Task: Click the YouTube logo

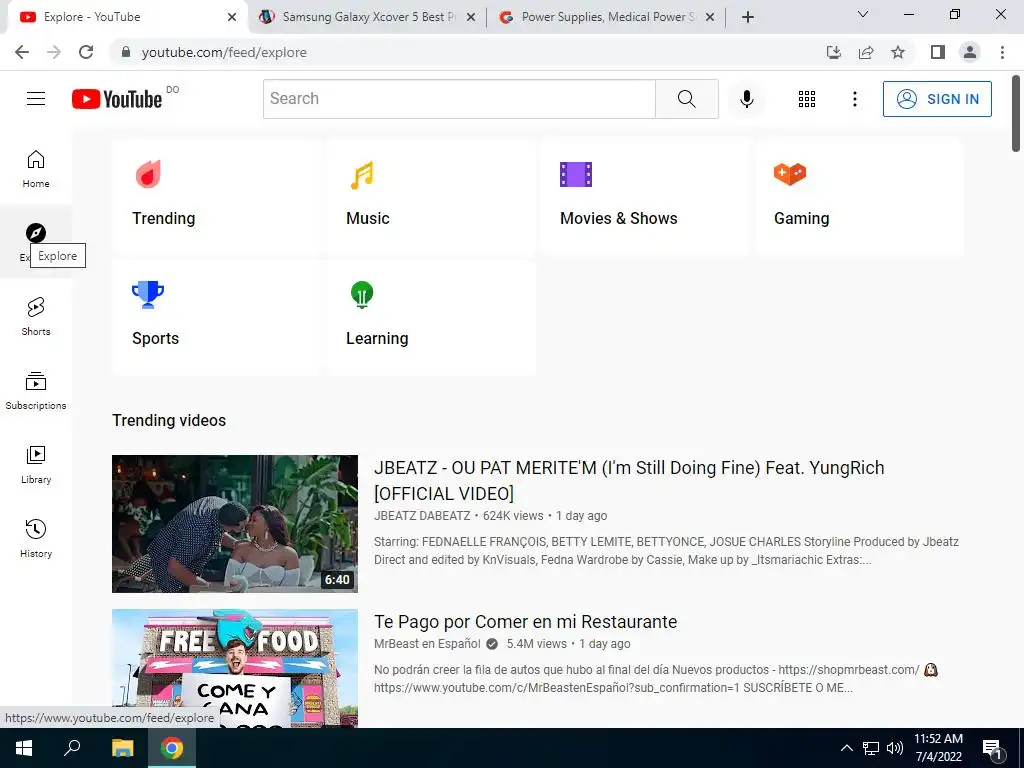Action: (x=117, y=99)
